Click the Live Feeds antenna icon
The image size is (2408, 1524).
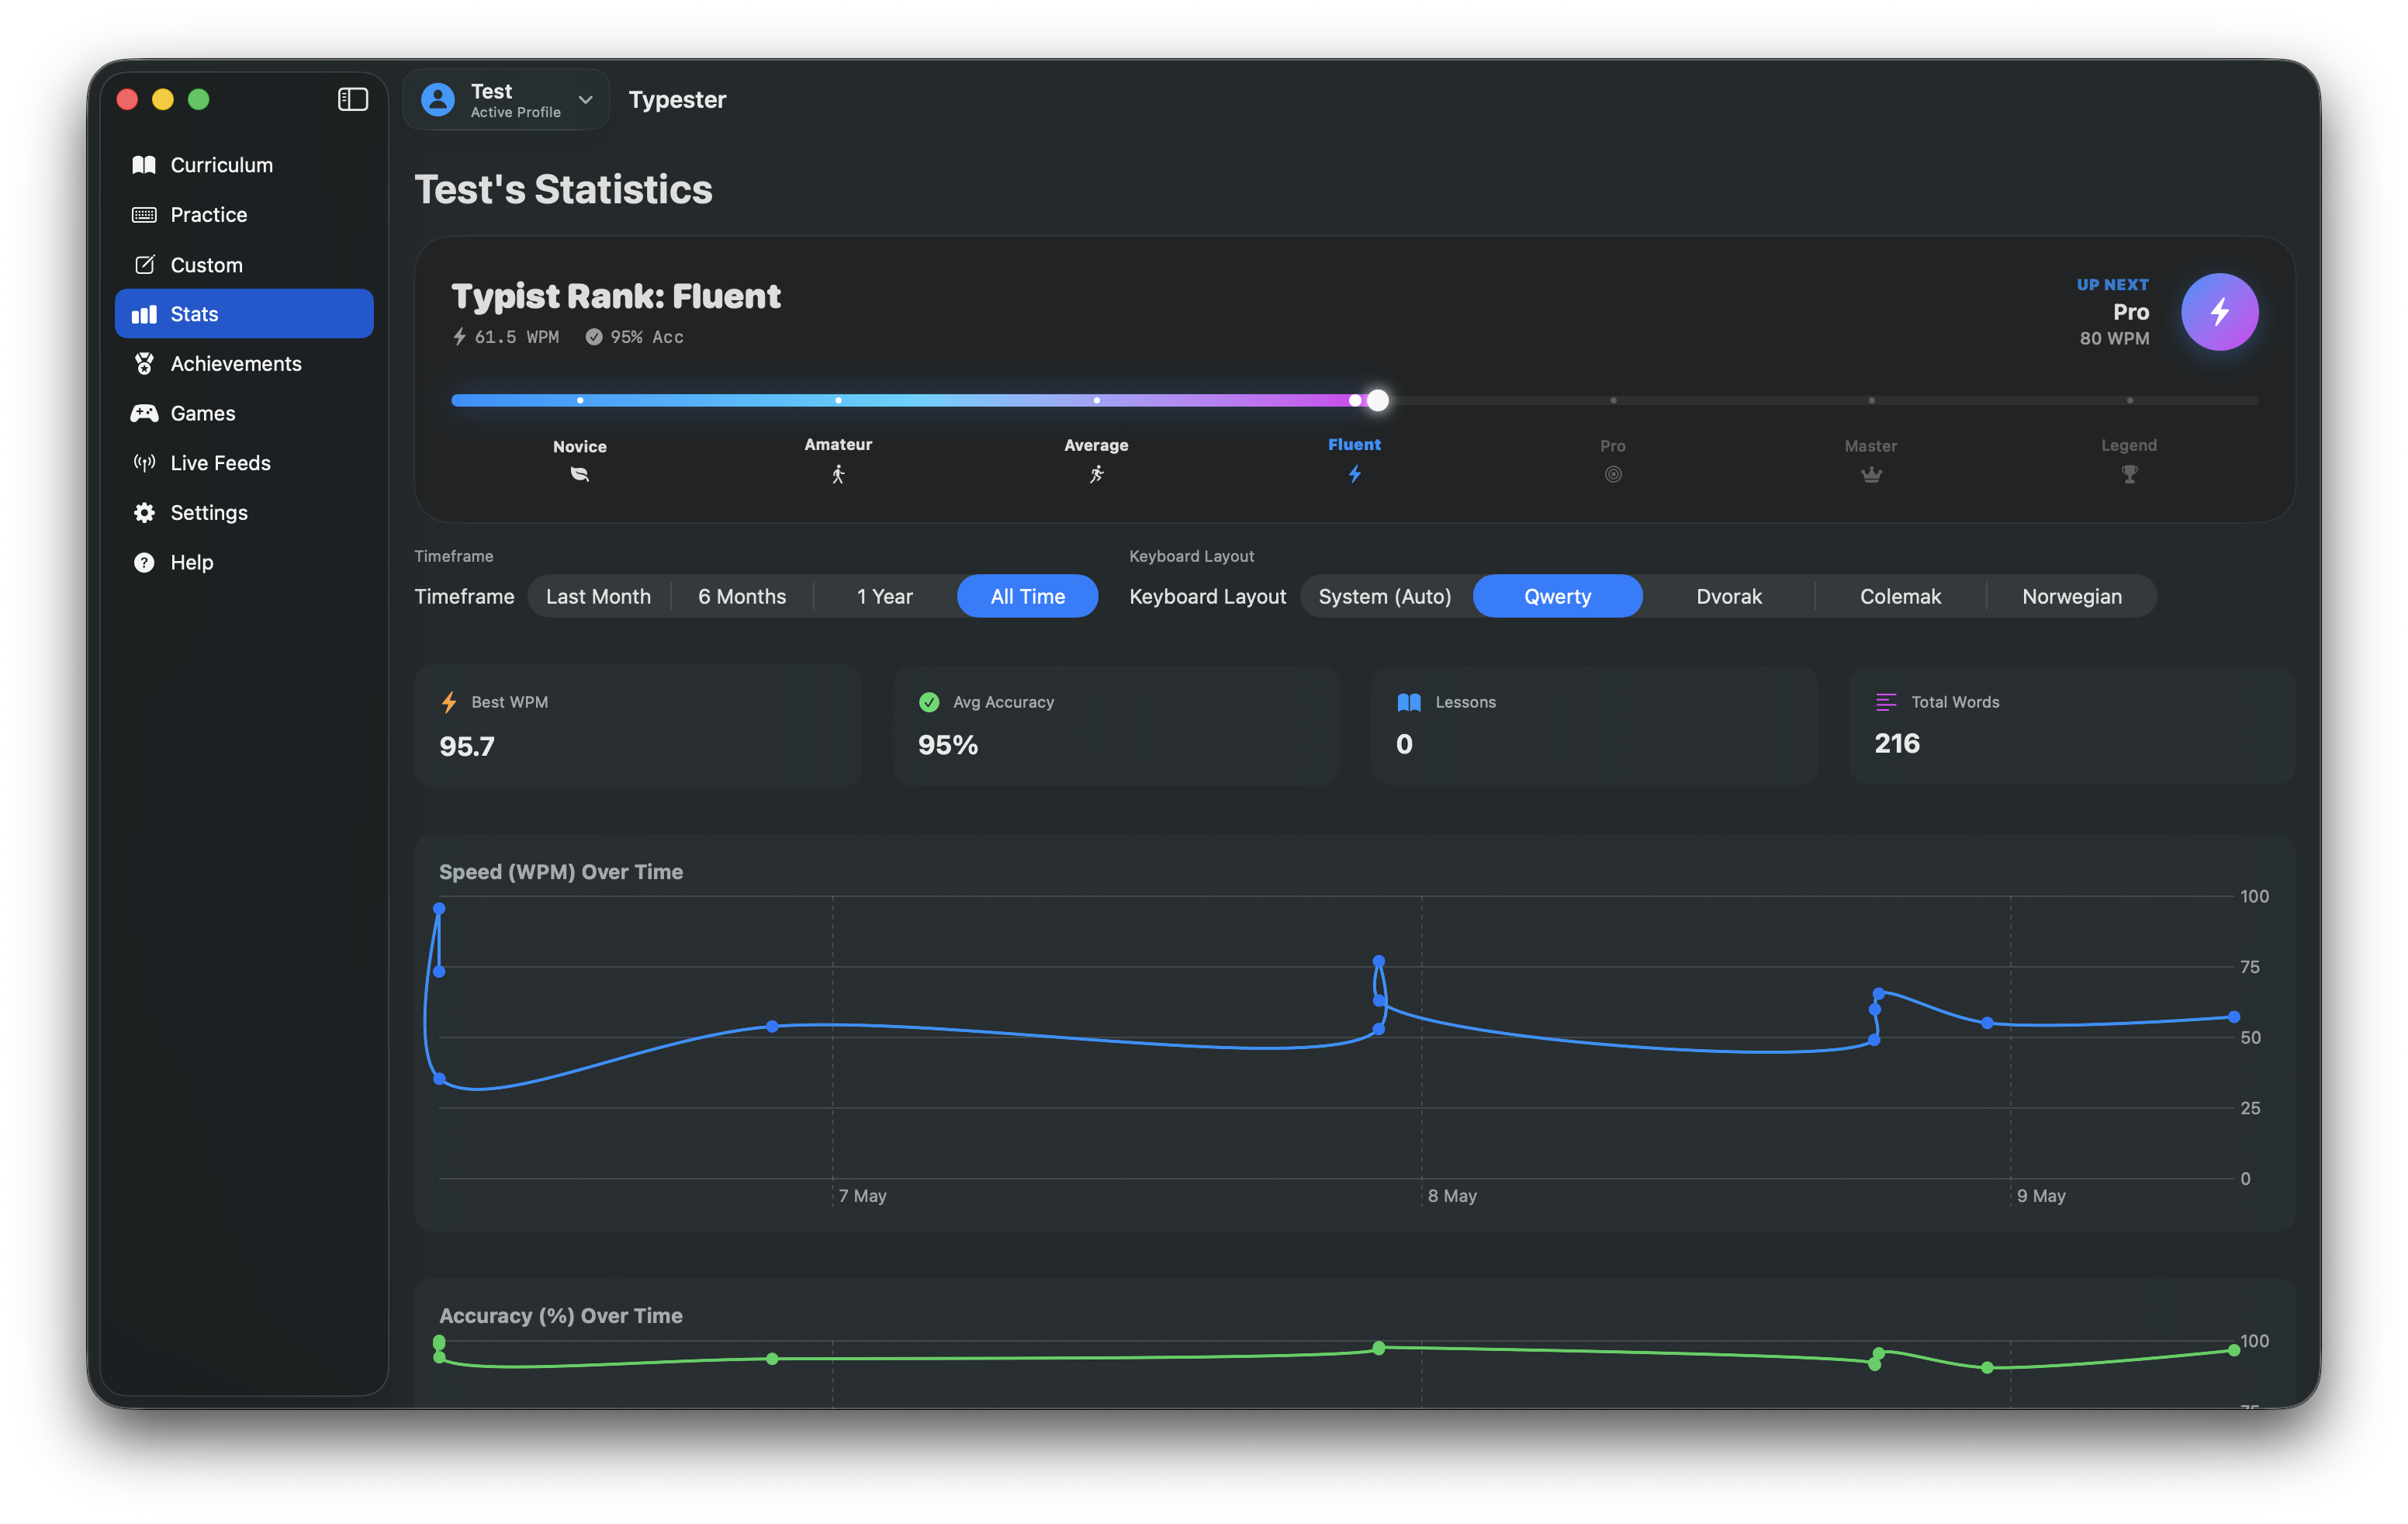(144, 462)
